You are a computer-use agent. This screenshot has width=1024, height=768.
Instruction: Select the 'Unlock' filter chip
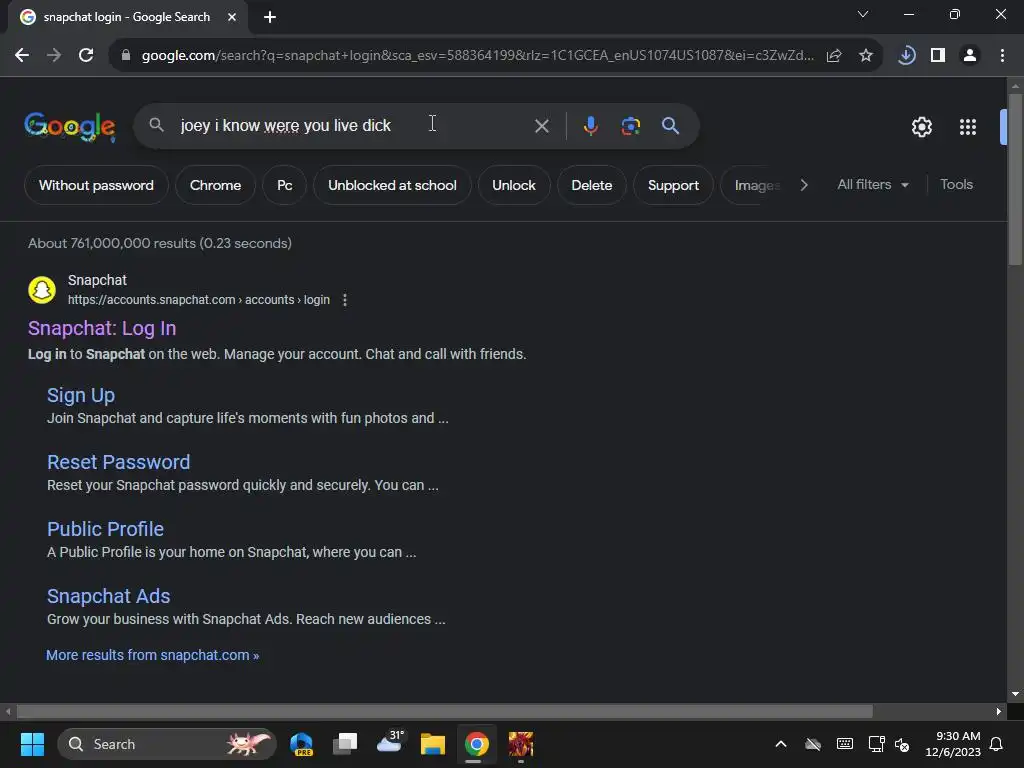point(514,185)
